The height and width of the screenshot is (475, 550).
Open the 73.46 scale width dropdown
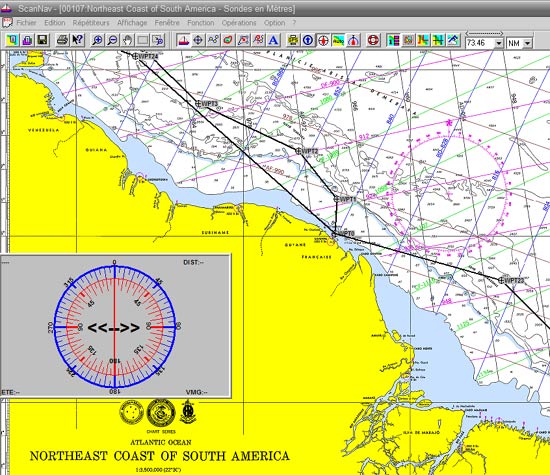498,44
